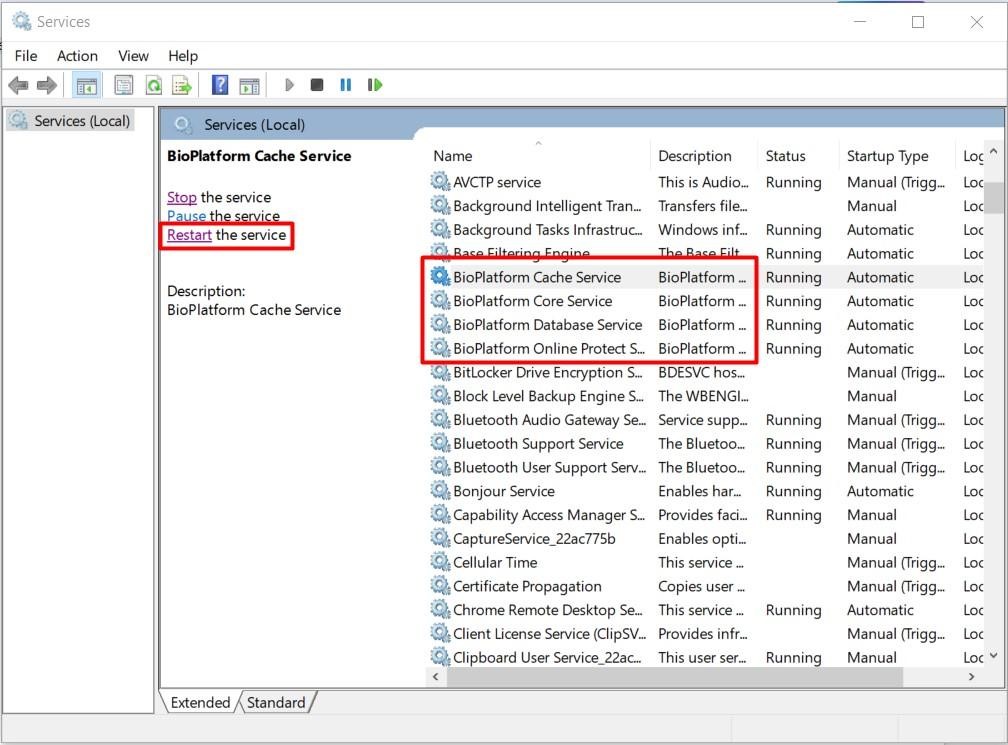
Task: Open the File menu
Action: (x=26, y=56)
